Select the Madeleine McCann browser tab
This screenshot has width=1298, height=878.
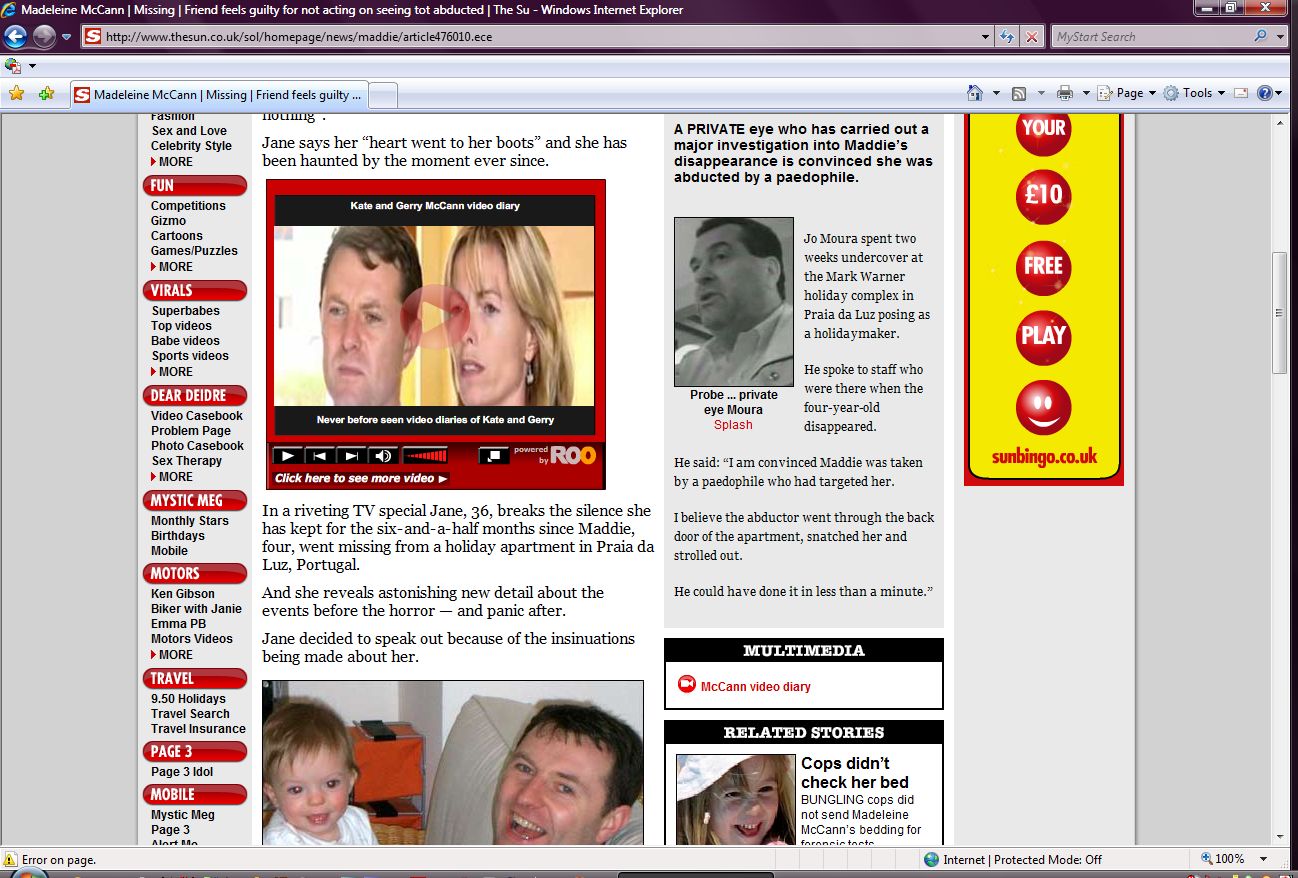[218, 95]
